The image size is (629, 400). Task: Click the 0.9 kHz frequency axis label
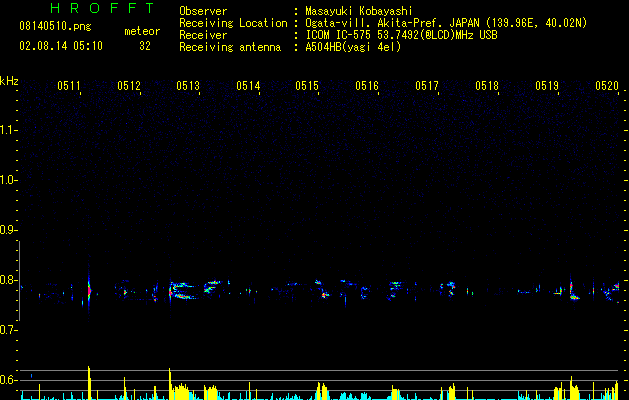coord(8,230)
